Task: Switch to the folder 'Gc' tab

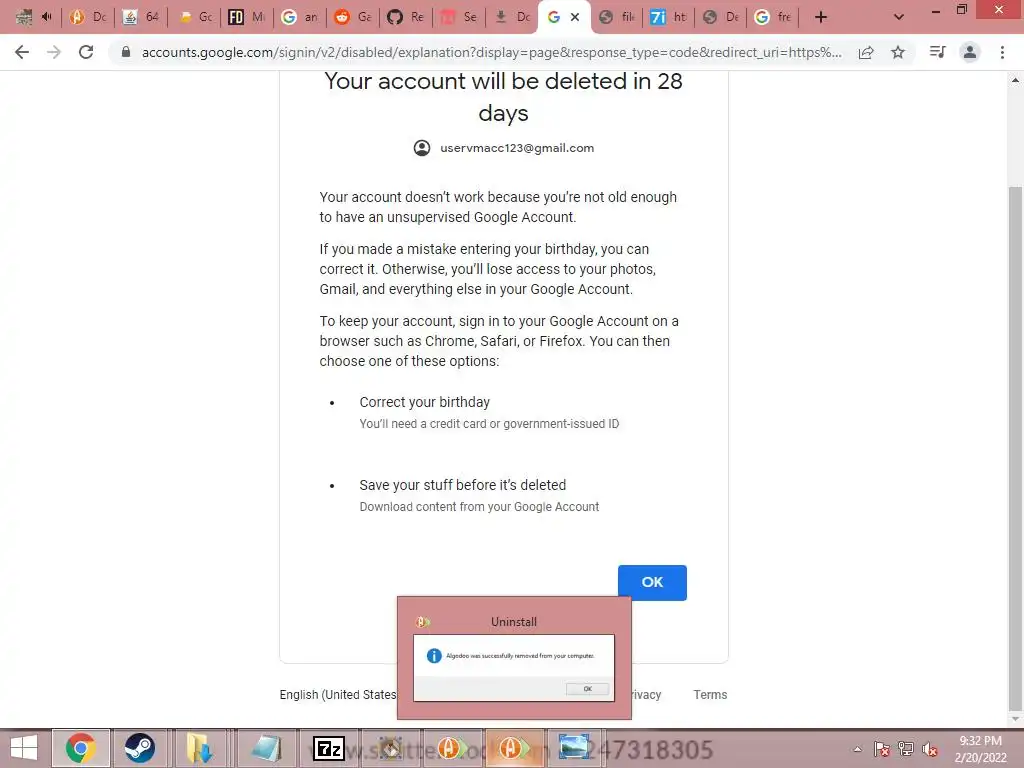Action: click(x=194, y=17)
